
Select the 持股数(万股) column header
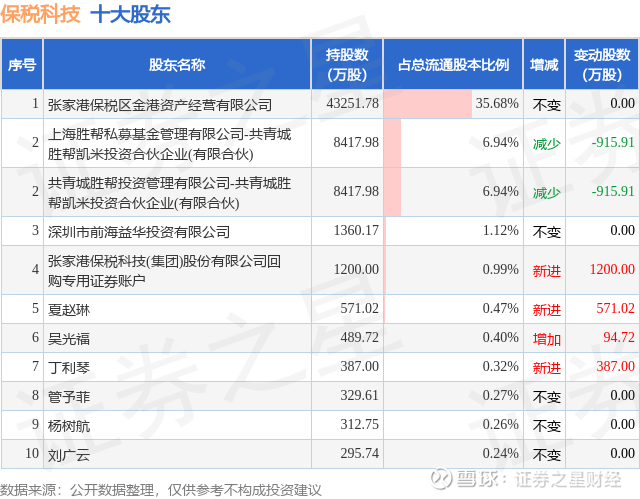pos(347,64)
